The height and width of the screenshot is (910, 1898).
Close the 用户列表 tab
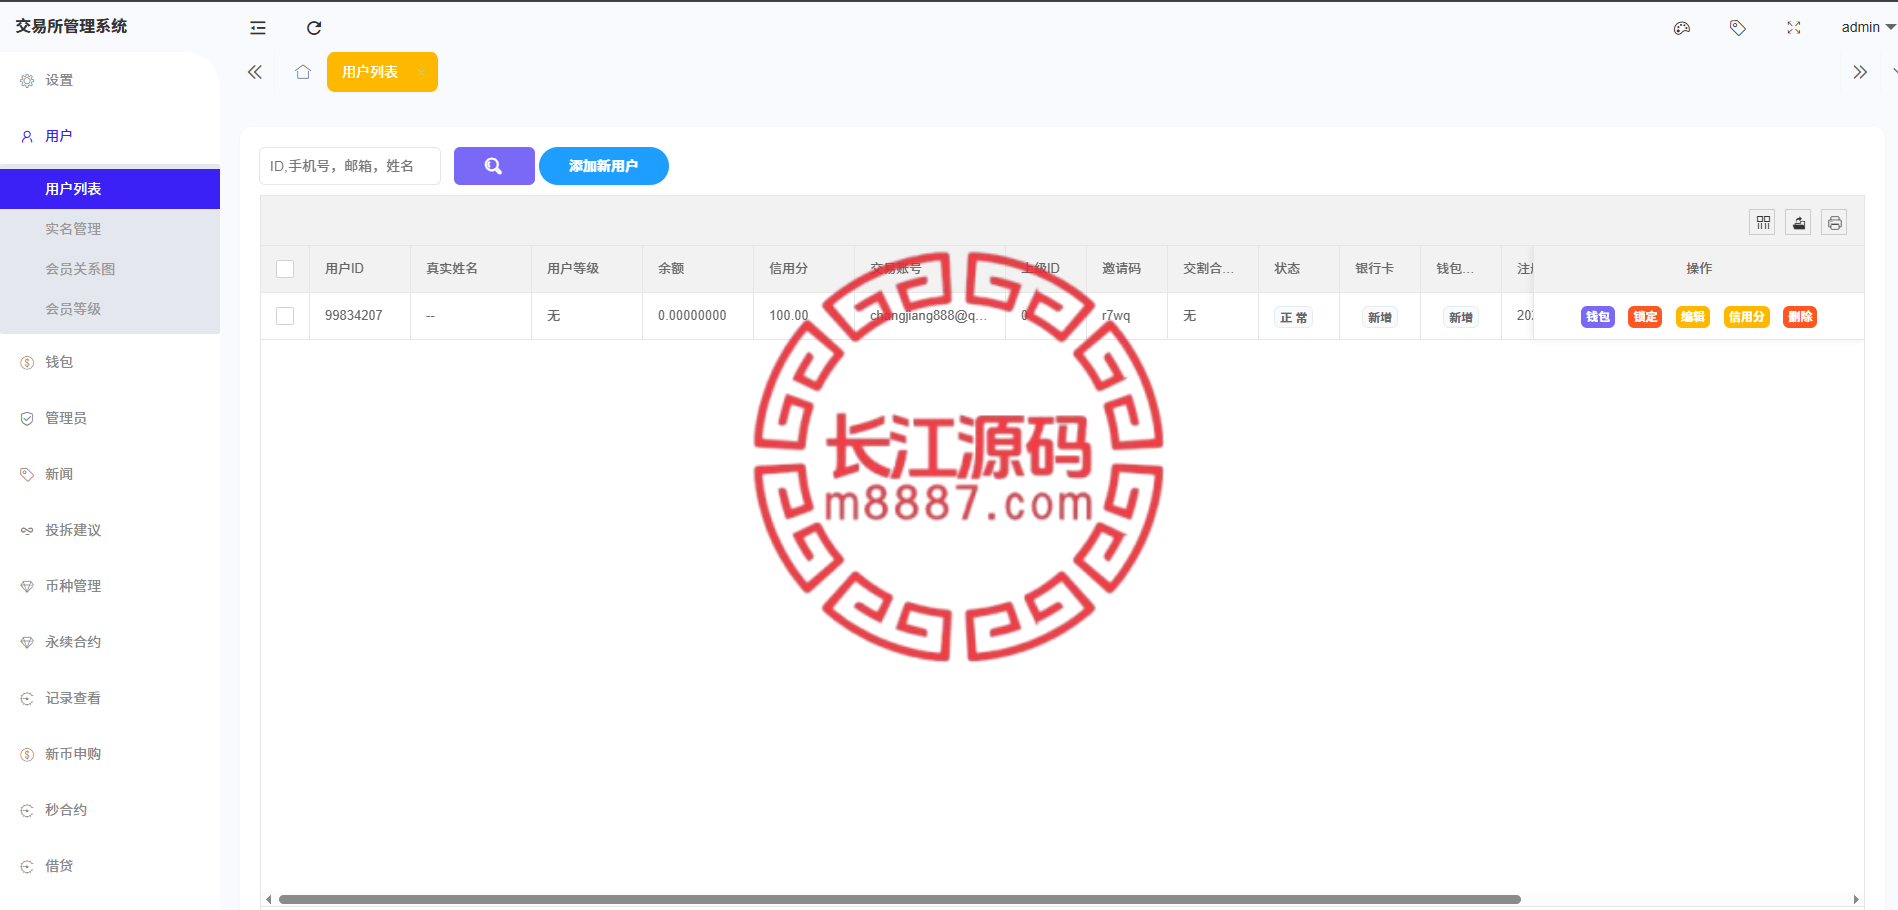click(421, 72)
